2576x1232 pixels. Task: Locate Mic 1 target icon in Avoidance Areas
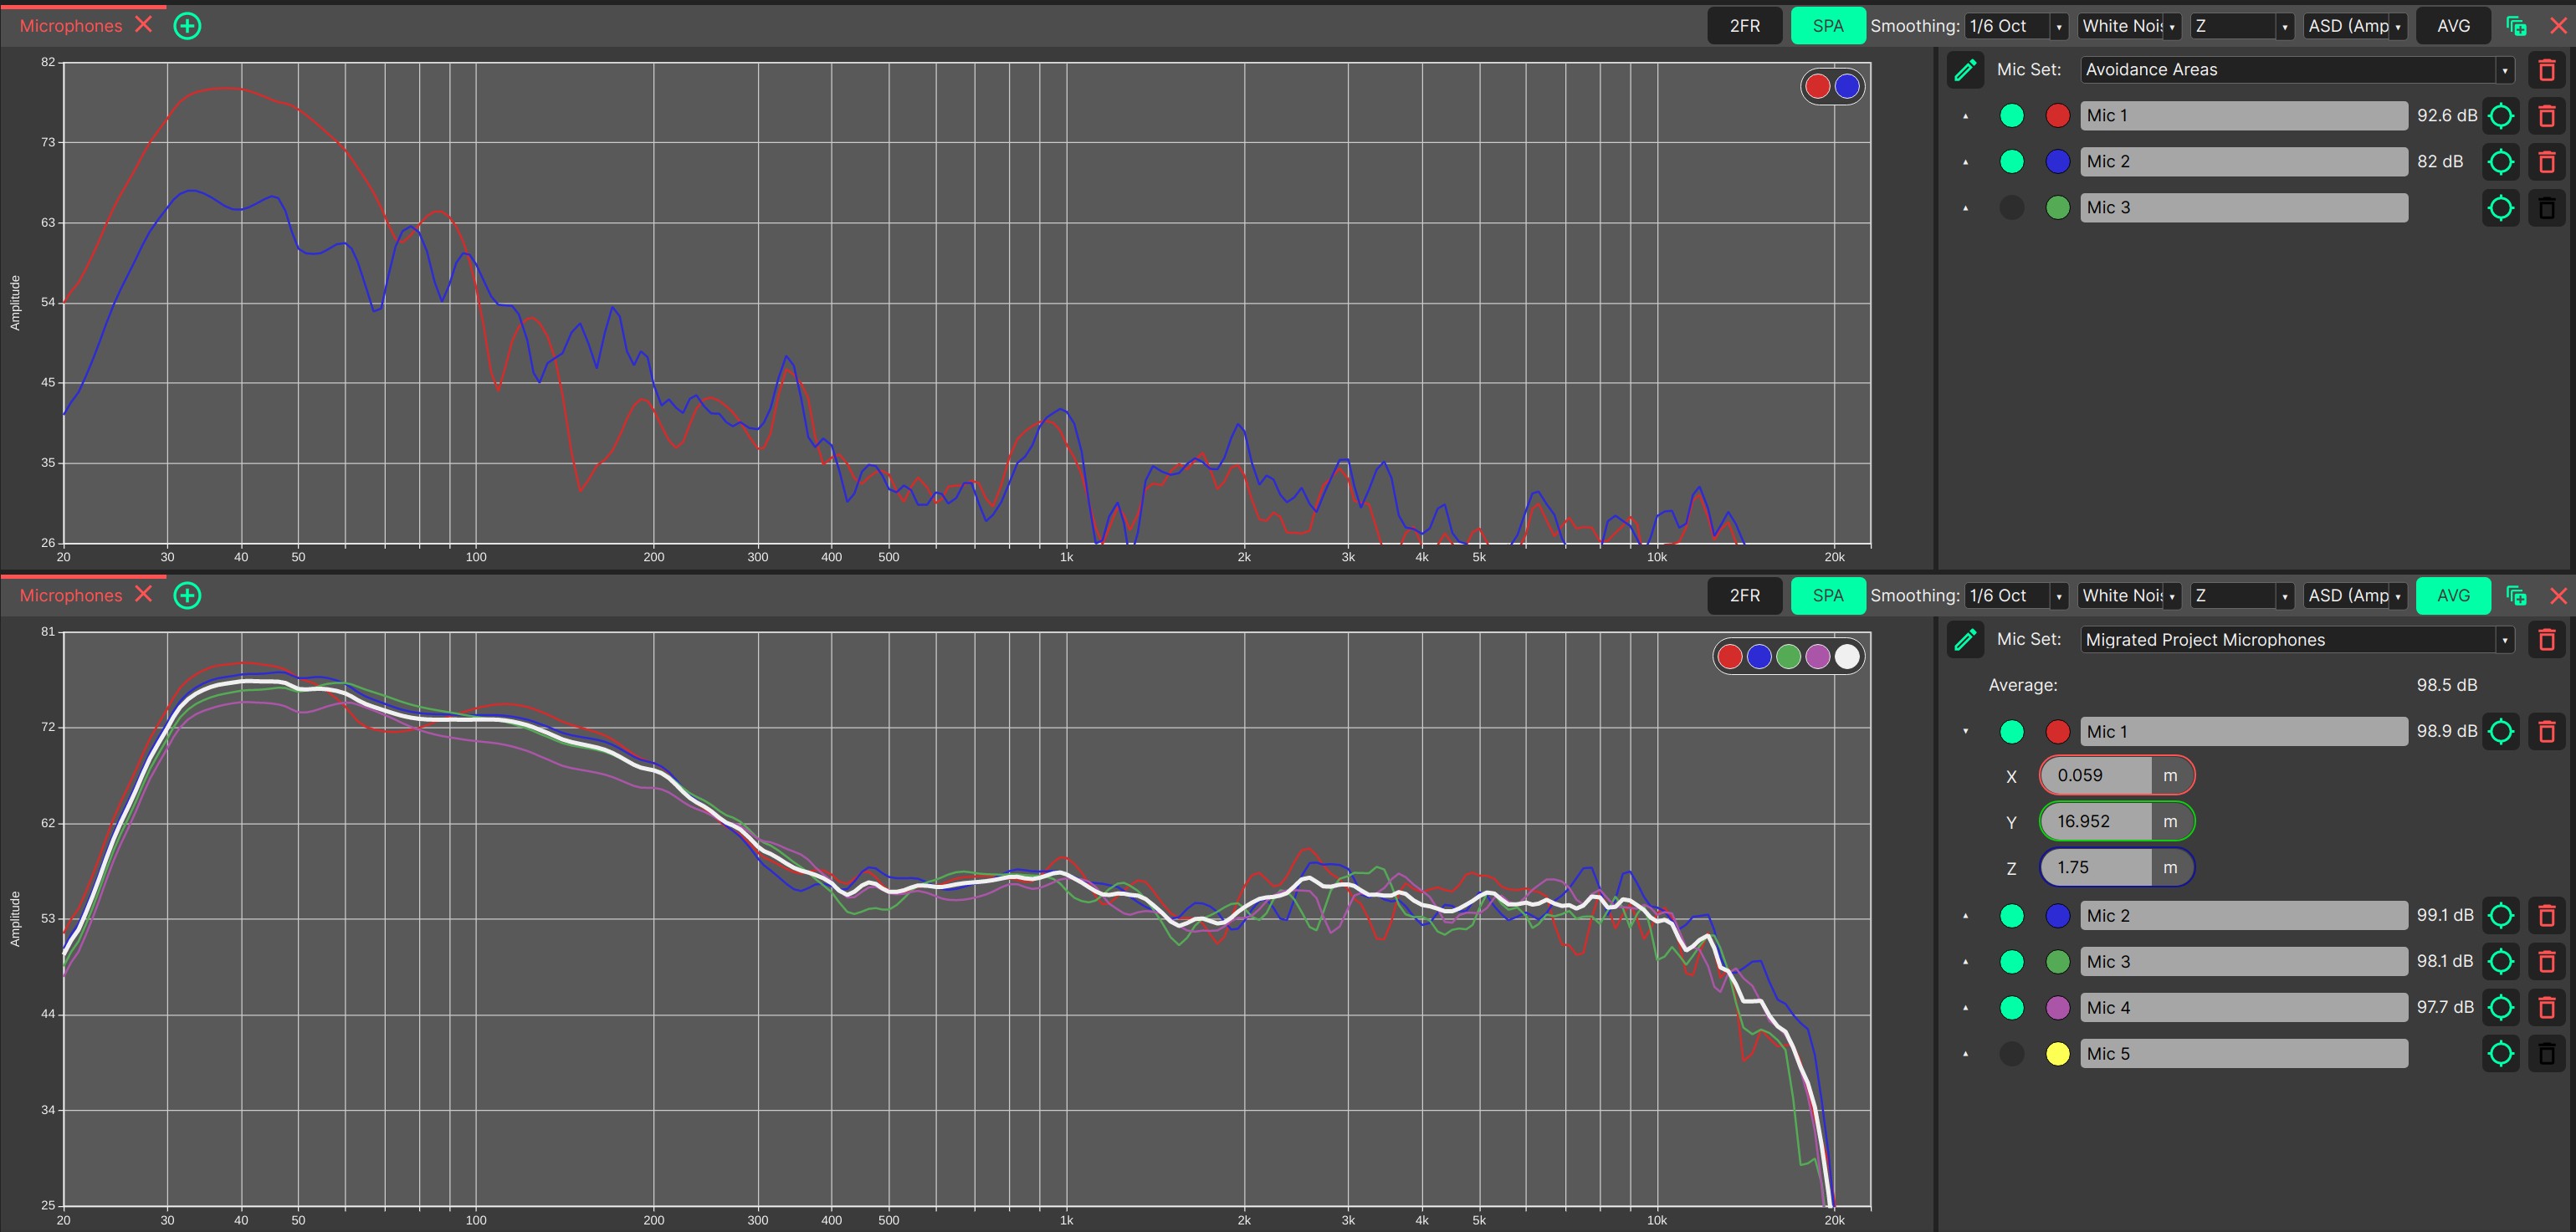tap(2500, 116)
